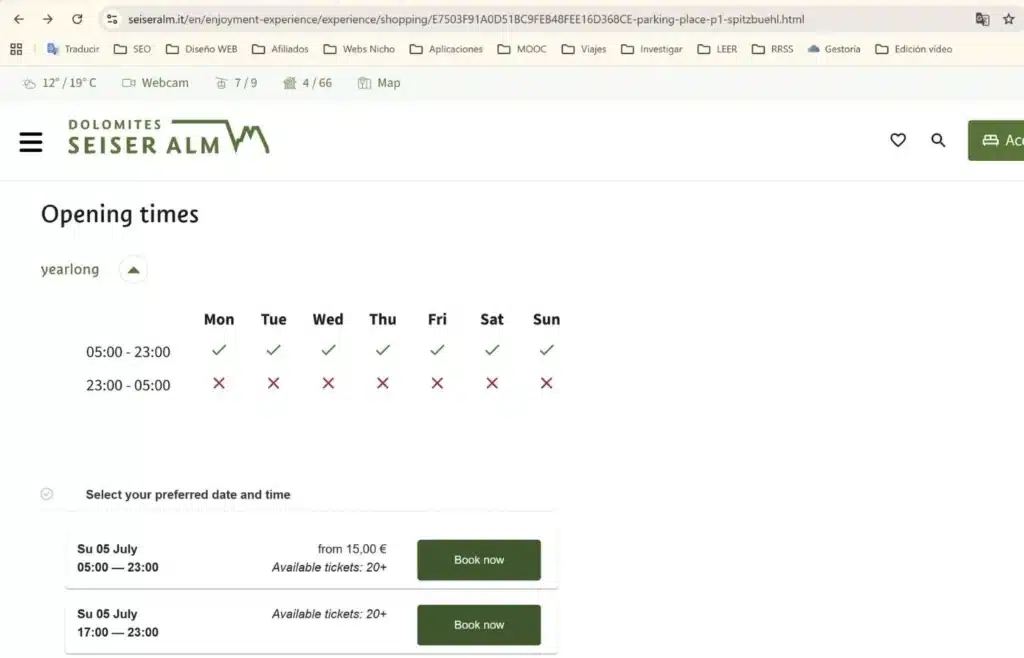
Task: Go back with the browser arrow
Action: [19, 19]
